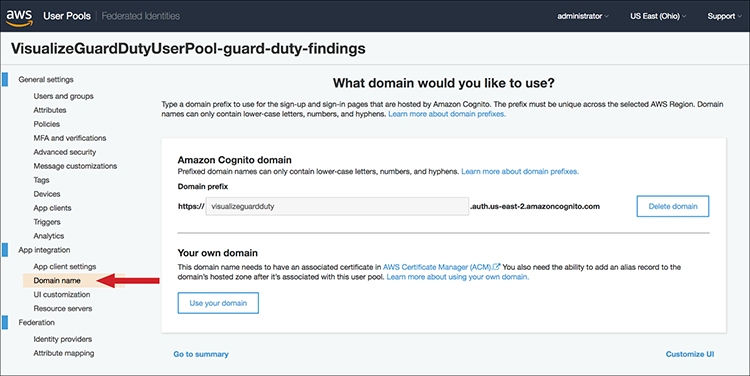Click the .auth.us-east-2.amazoncognito.com suffix text
The width and height of the screenshot is (750, 376).
click(x=535, y=206)
